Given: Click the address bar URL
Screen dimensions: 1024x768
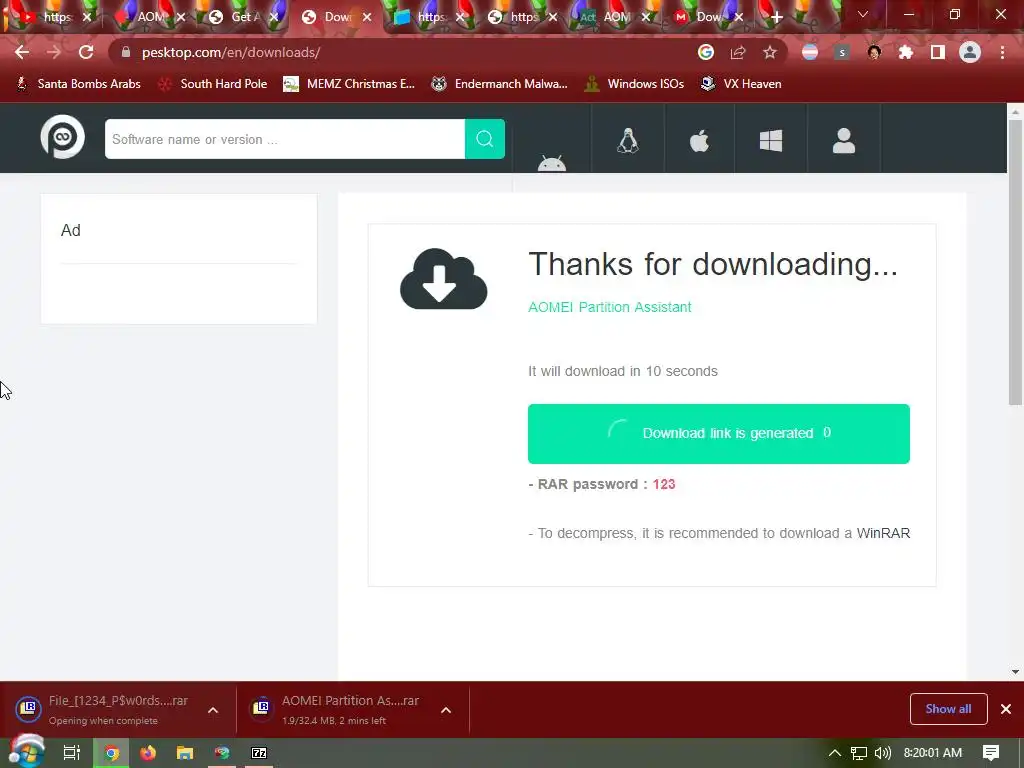Looking at the screenshot, I should pos(231,52).
